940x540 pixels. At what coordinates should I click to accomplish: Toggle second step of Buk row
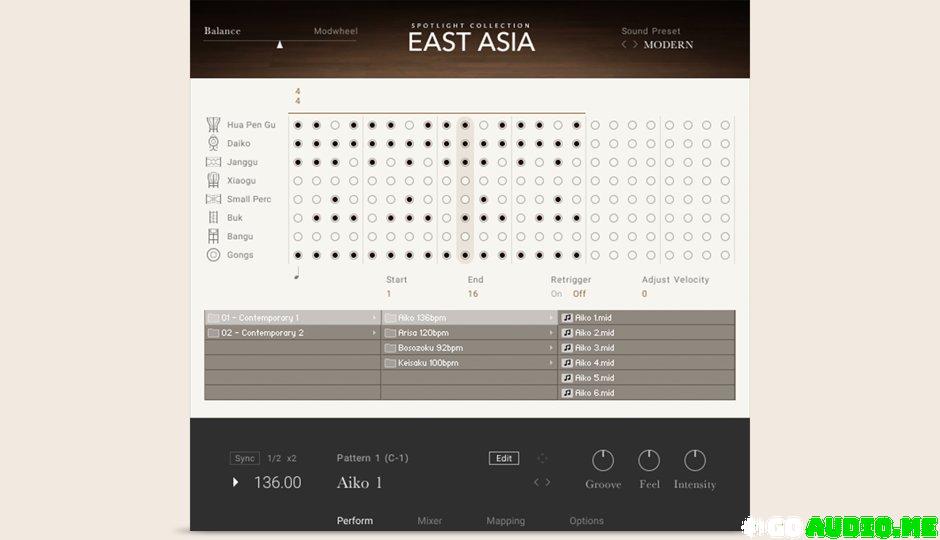click(317, 218)
